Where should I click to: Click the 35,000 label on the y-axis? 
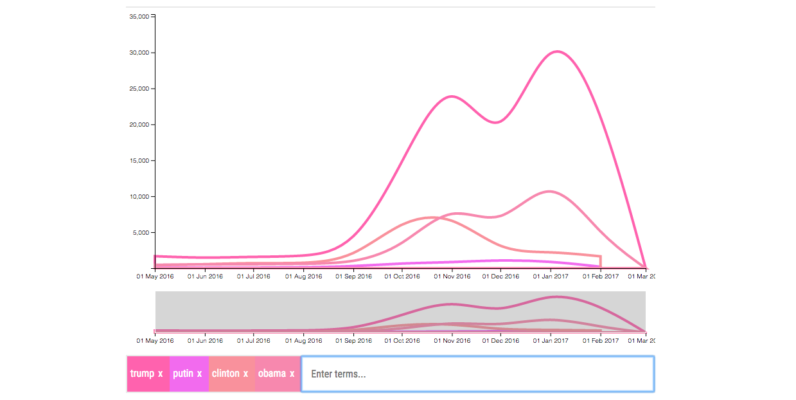(138, 17)
